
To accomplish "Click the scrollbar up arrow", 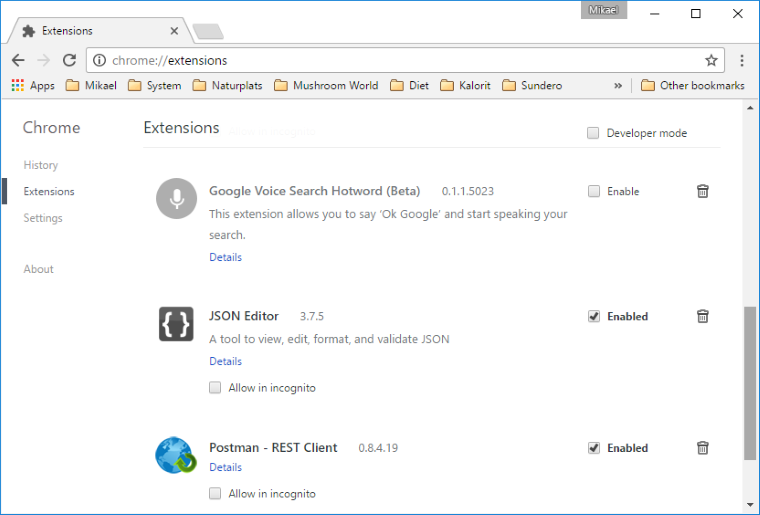I will pos(750,108).
